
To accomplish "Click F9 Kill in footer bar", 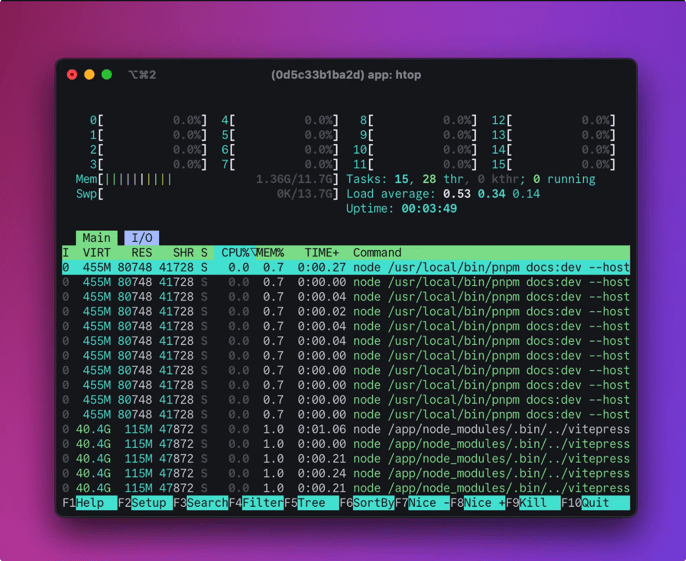I will (x=533, y=503).
